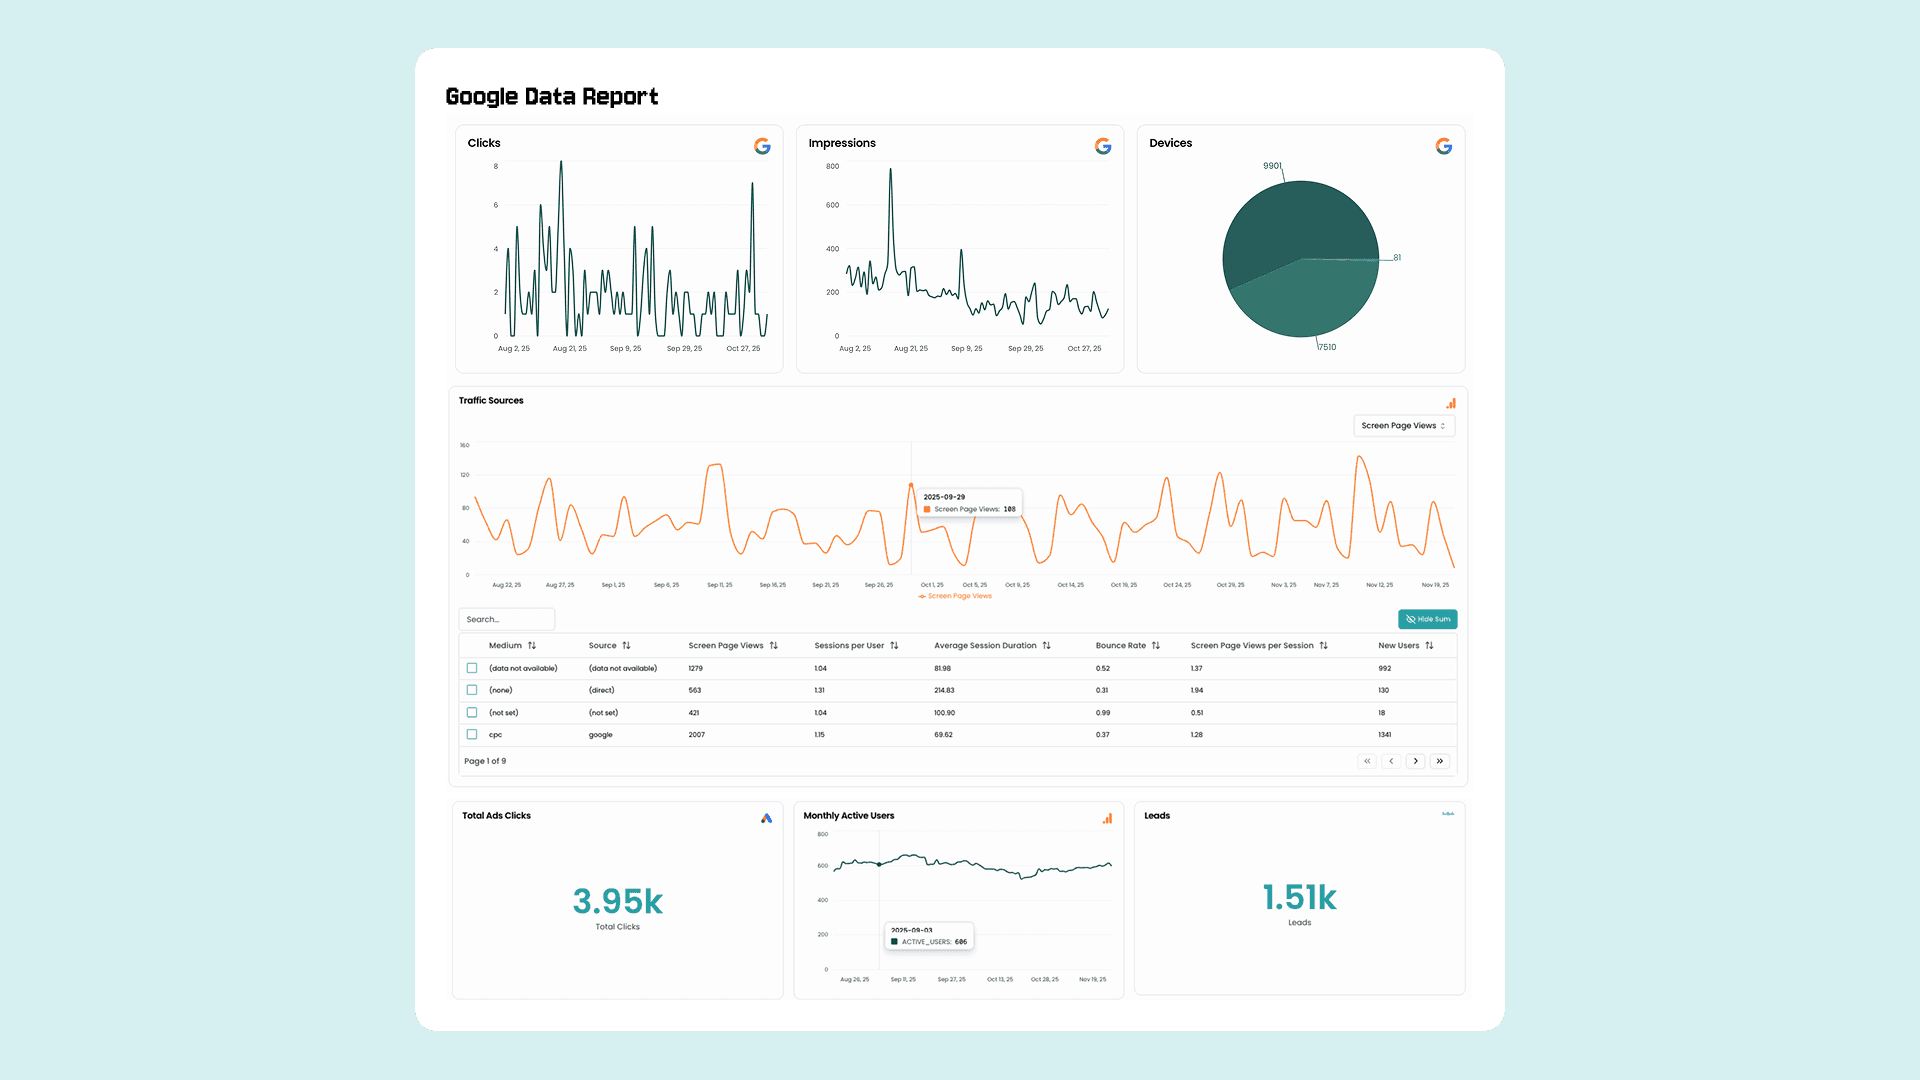The image size is (1920, 1080).
Task: Click the analytics icon on Monthly Active Users
Action: pos(1107,818)
